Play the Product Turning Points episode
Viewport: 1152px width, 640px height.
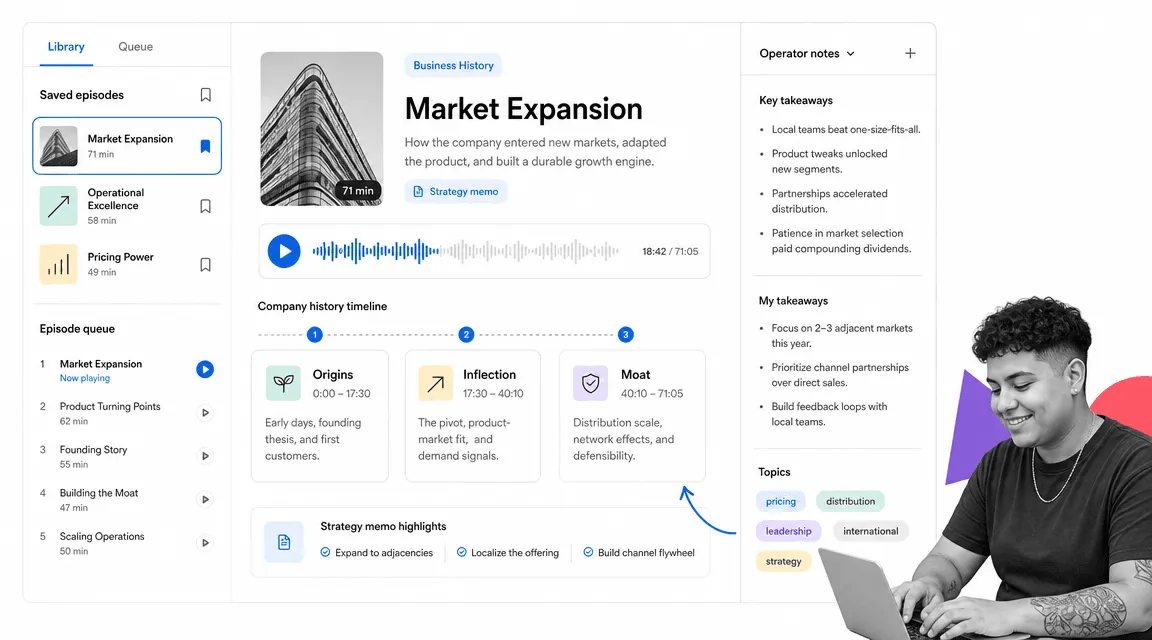coord(205,413)
